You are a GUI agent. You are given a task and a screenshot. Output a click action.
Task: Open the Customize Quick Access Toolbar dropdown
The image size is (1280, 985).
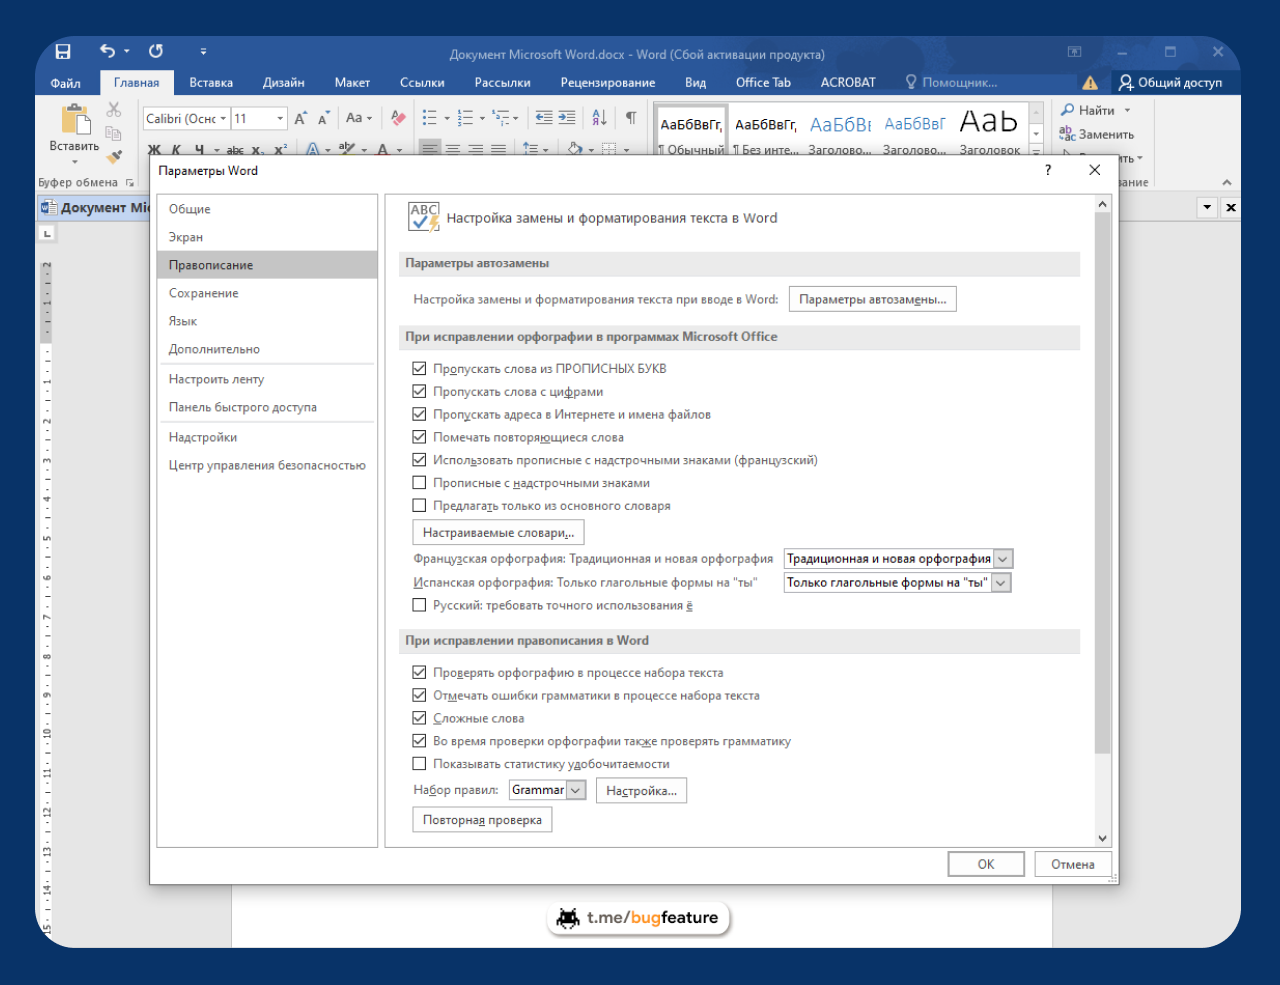coord(203,51)
